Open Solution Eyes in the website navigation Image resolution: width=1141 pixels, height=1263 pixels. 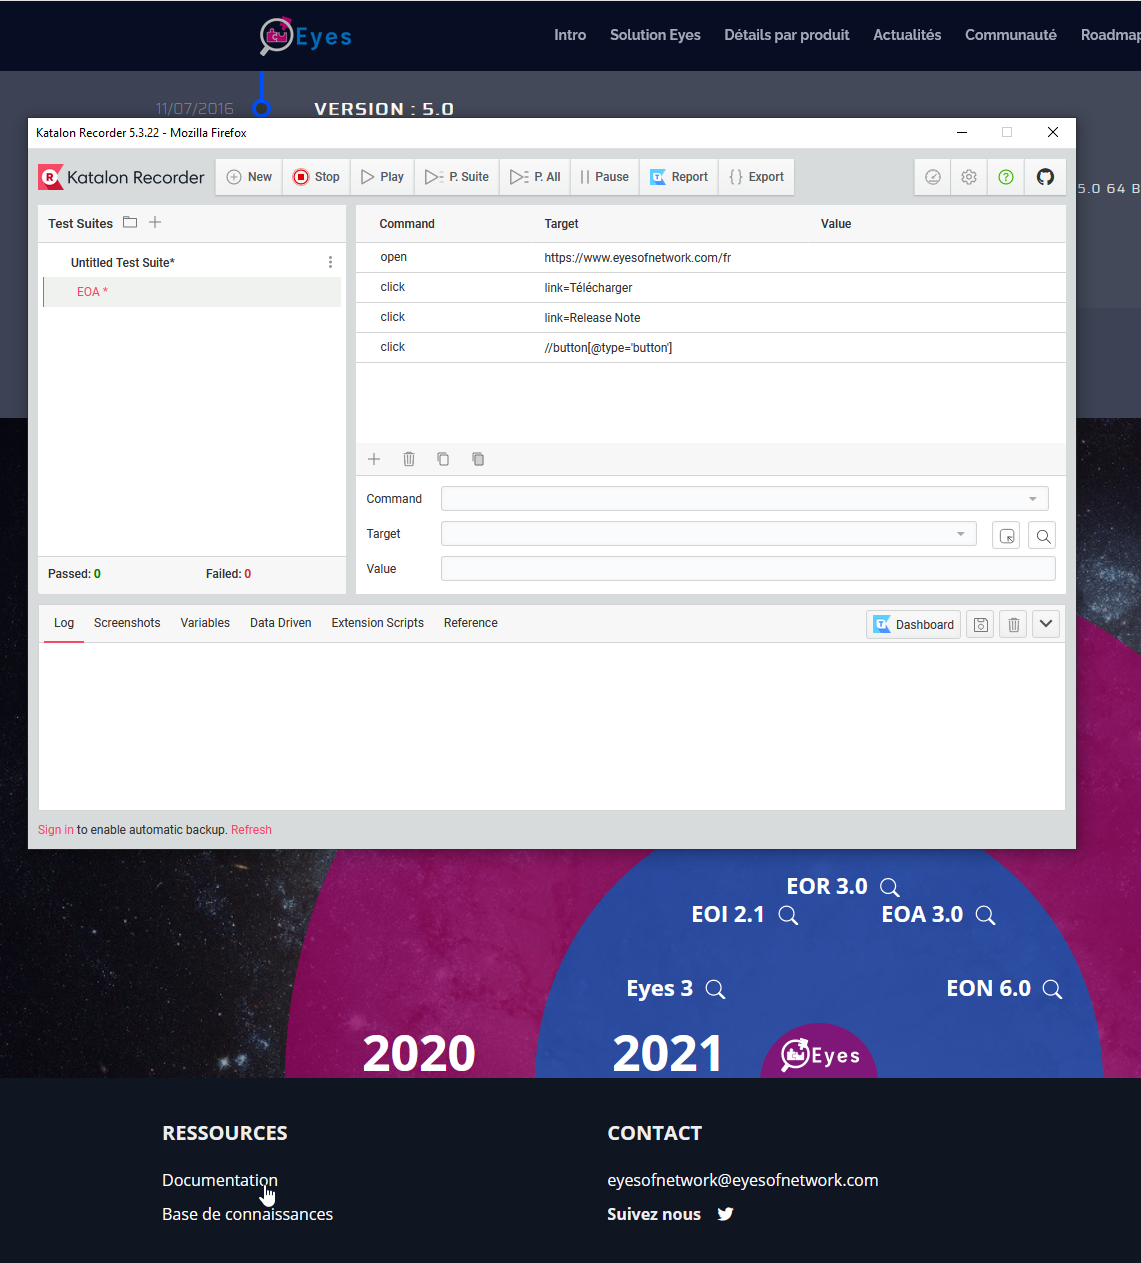point(655,35)
